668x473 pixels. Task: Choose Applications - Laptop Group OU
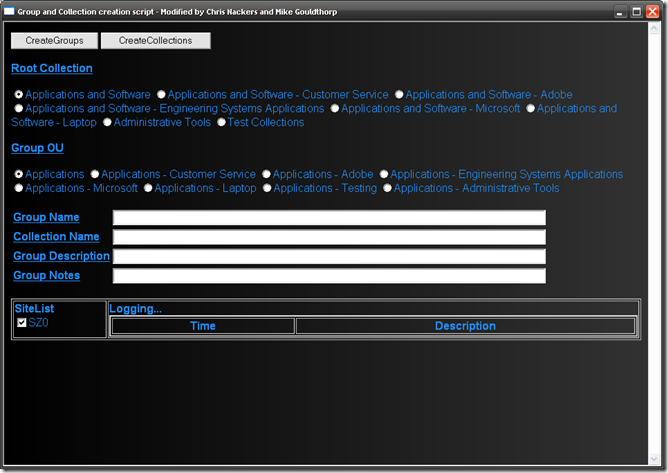tap(148, 188)
